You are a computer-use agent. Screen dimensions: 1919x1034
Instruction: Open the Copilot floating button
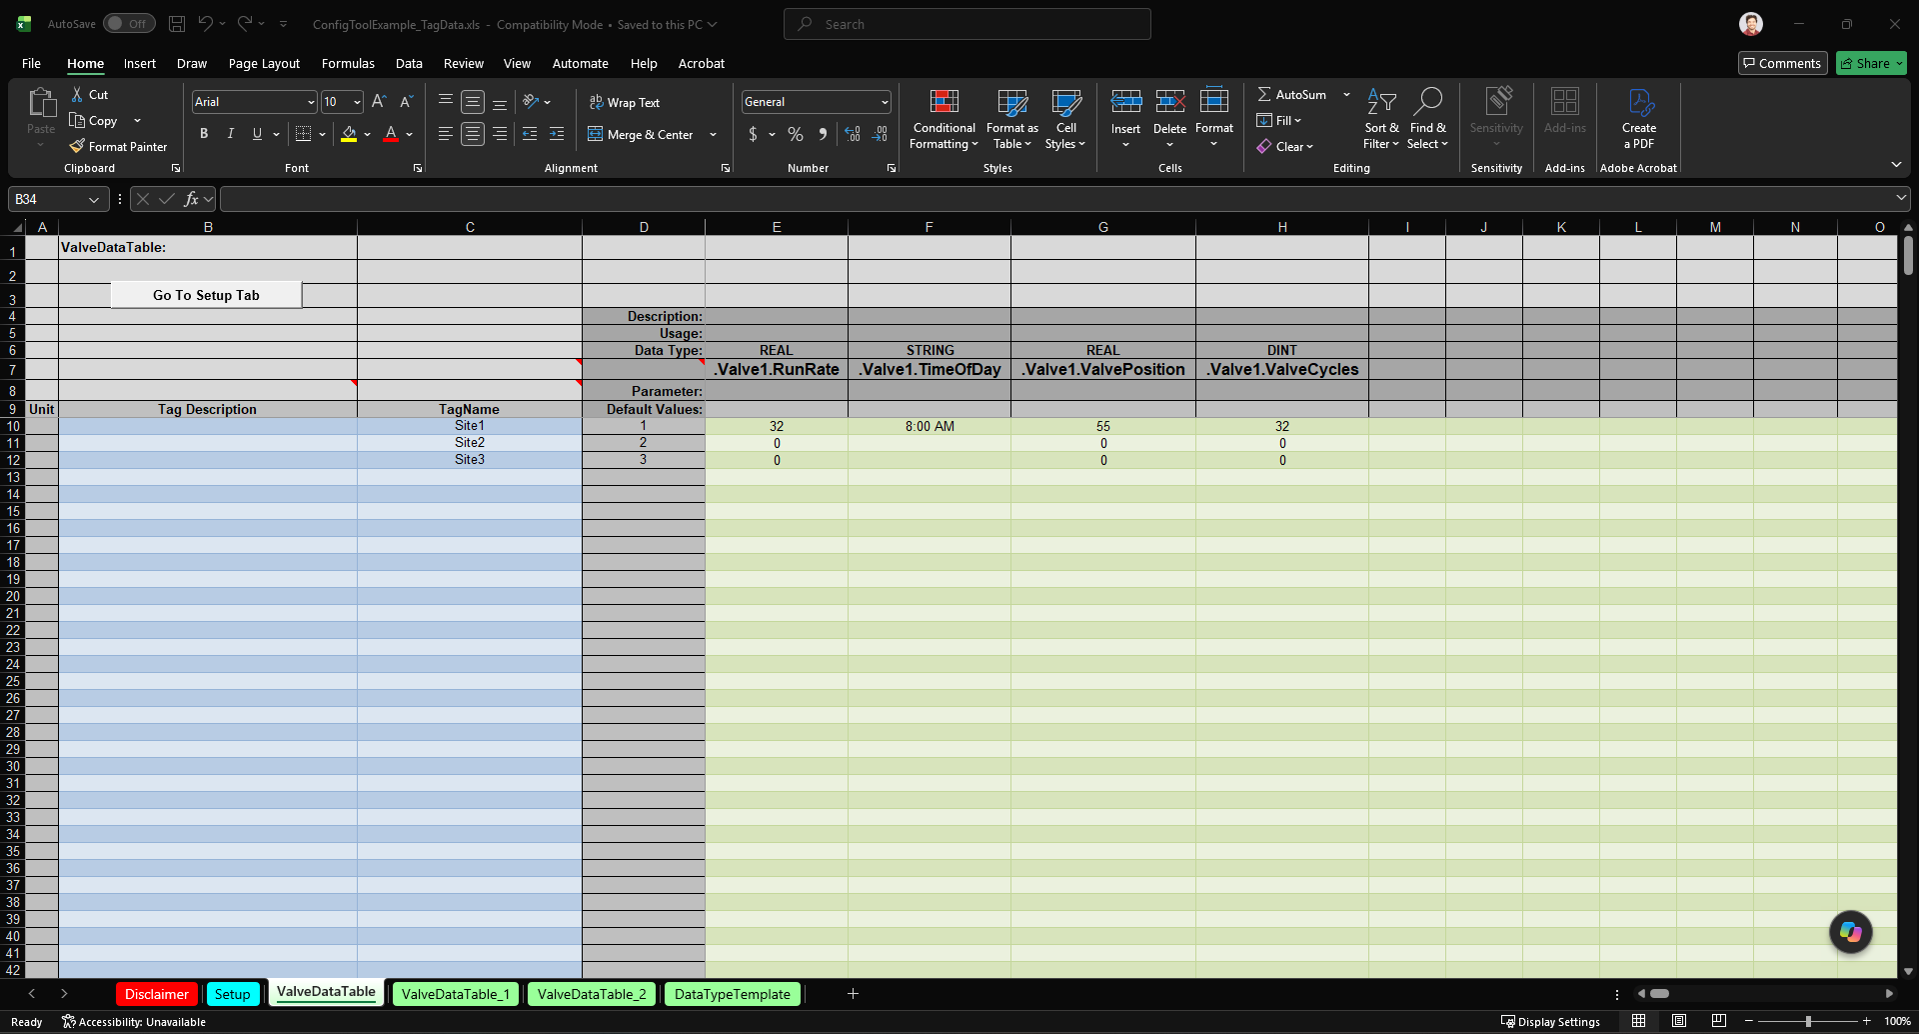click(x=1850, y=932)
